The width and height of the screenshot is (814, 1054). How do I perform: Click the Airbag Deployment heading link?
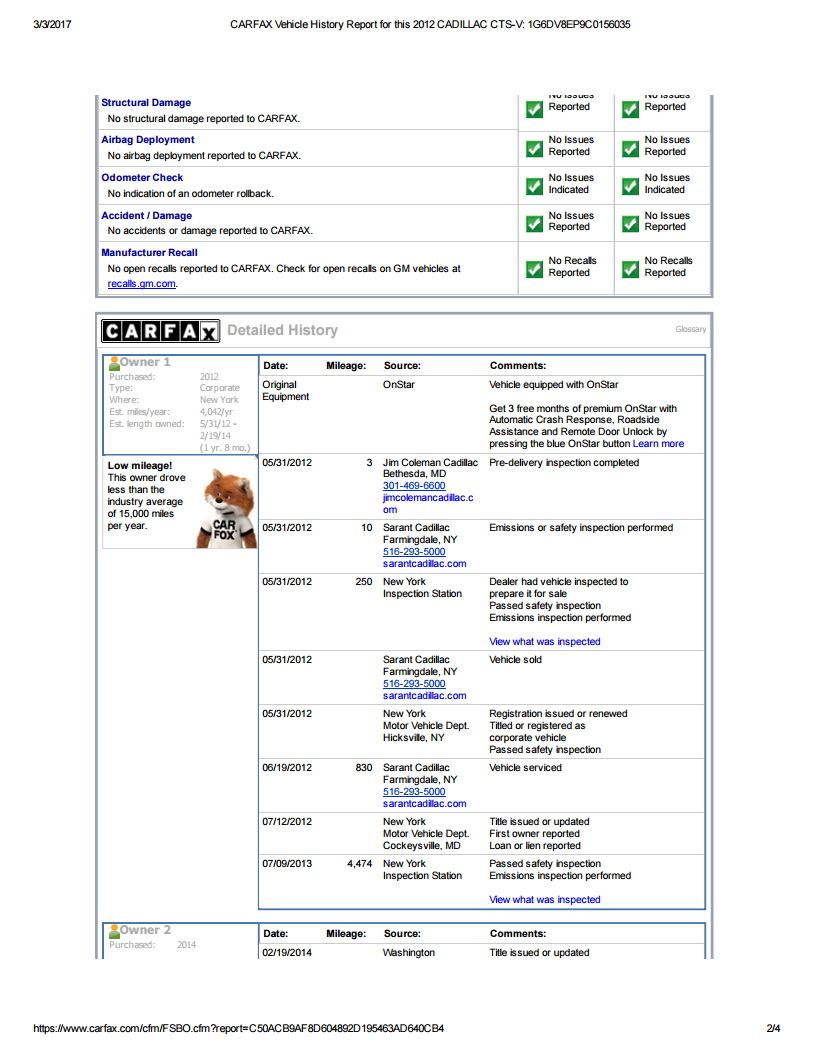point(148,140)
